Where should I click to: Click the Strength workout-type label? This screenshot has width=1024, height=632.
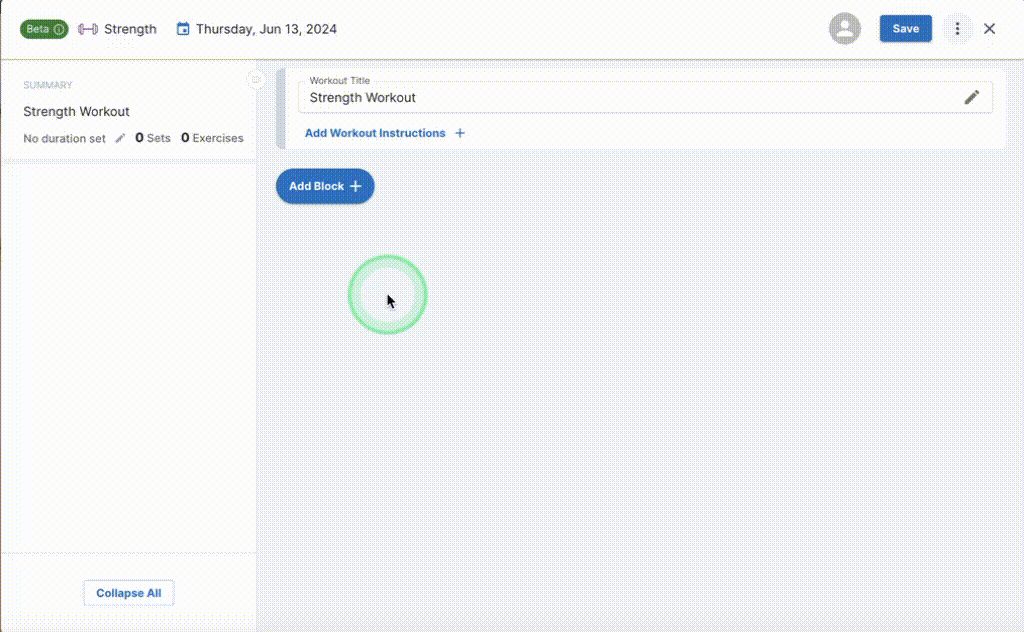pos(131,29)
